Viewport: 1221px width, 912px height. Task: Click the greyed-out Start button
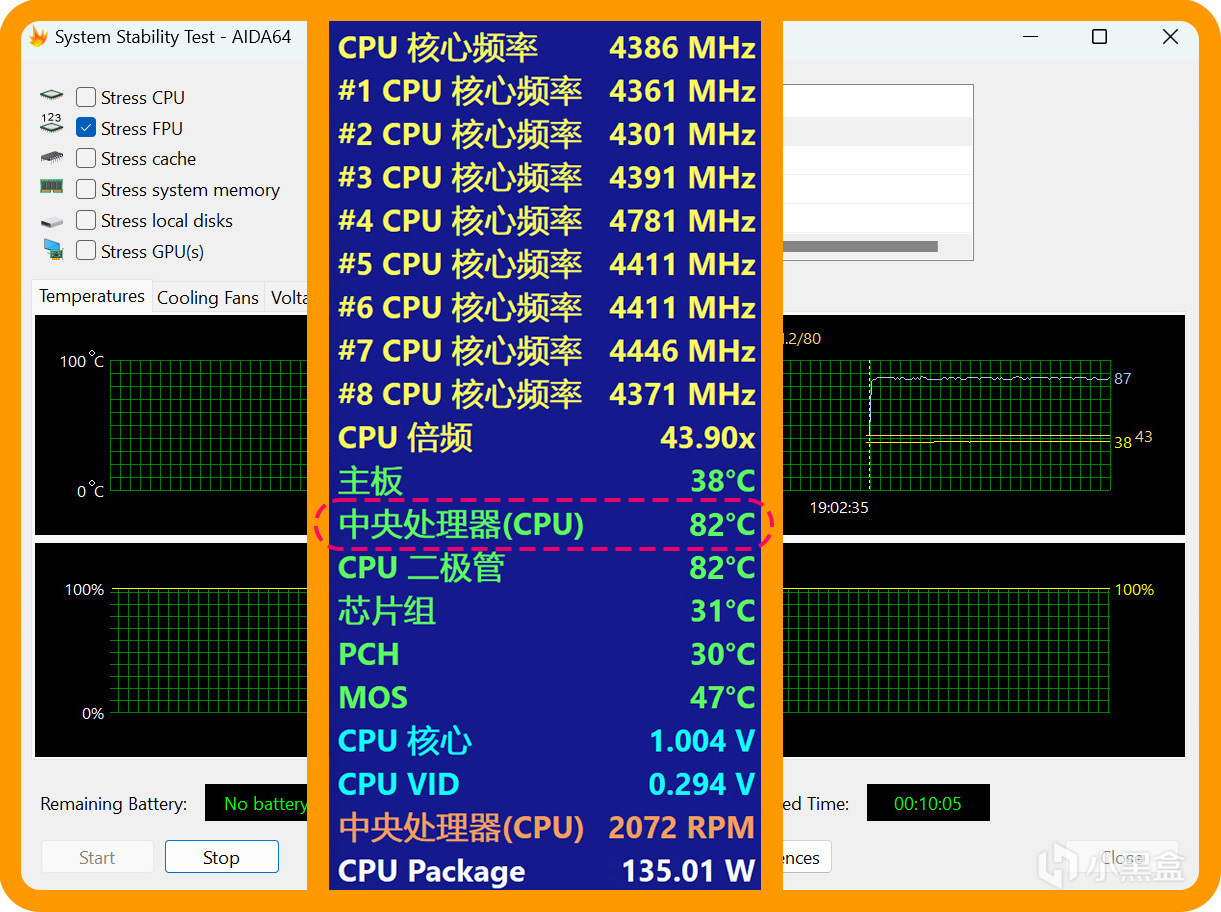point(97,857)
